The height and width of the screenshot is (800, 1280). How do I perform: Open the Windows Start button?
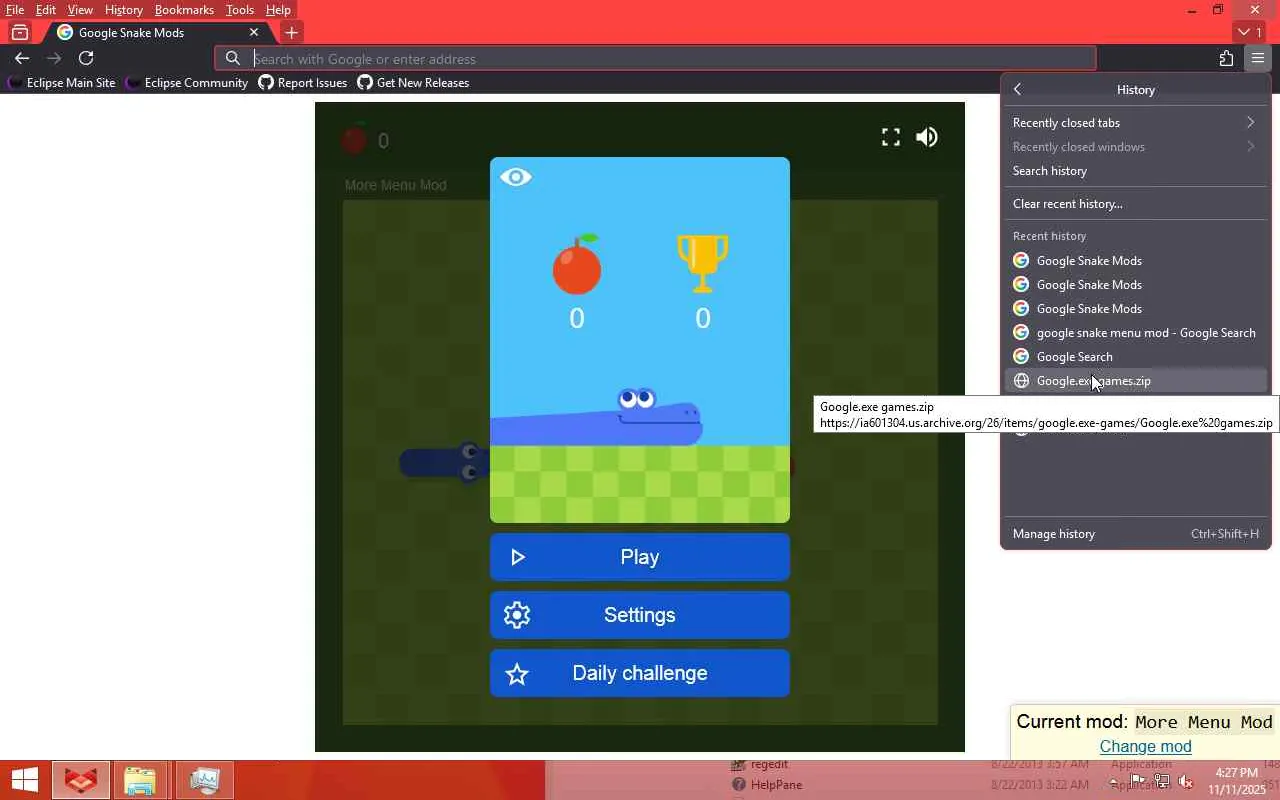24,780
